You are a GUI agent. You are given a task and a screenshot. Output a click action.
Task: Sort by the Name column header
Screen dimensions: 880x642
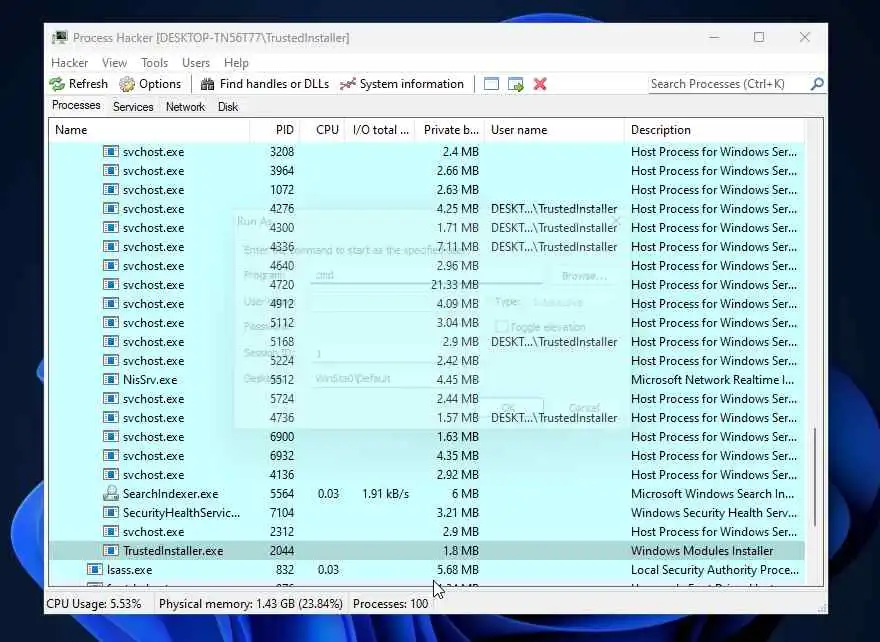coord(149,130)
